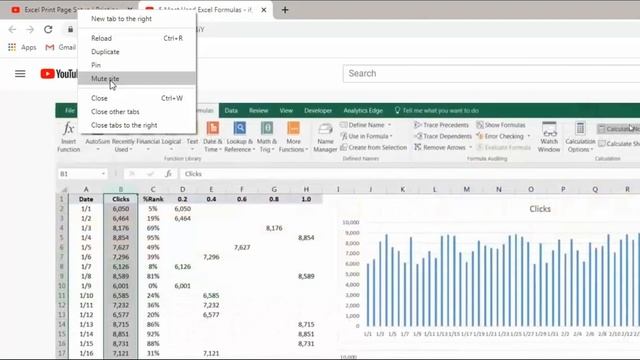
Task: Click Calculation Options icon
Action: [x=580, y=128]
